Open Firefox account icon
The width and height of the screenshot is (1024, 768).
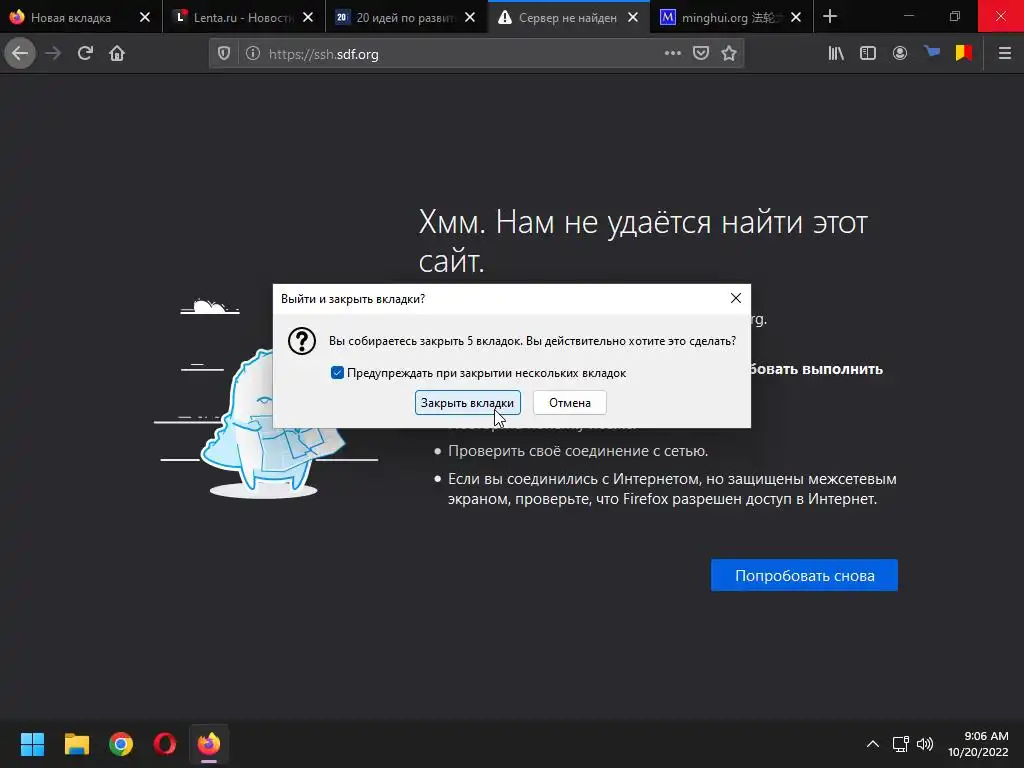click(x=900, y=54)
